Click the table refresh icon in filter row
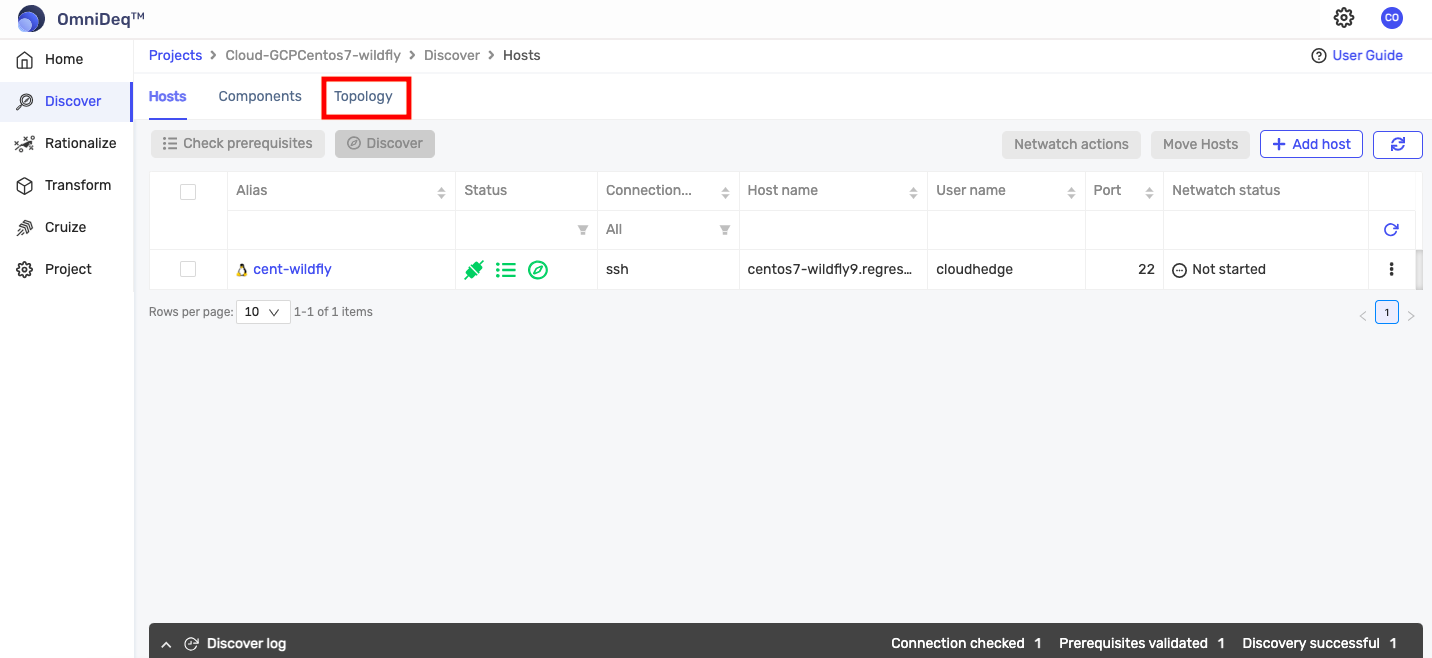The width and height of the screenshot is (1432, 658). click(1390, 230)
